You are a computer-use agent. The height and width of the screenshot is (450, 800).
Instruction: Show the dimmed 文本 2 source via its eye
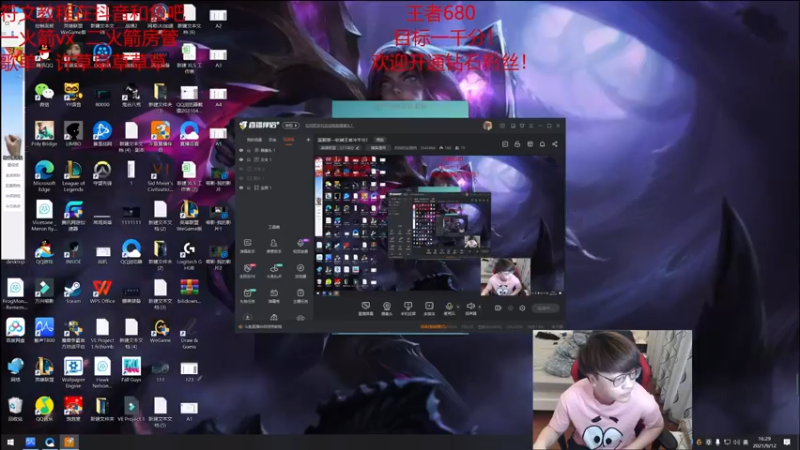tap(241, 169)
